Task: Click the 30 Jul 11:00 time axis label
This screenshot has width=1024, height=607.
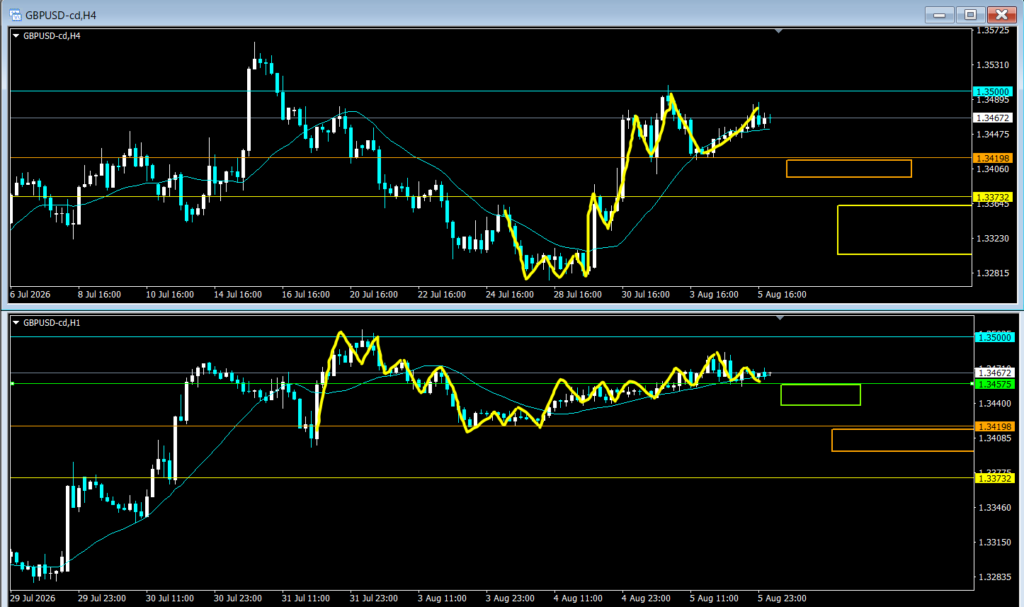Action: [x=170, y=599]
